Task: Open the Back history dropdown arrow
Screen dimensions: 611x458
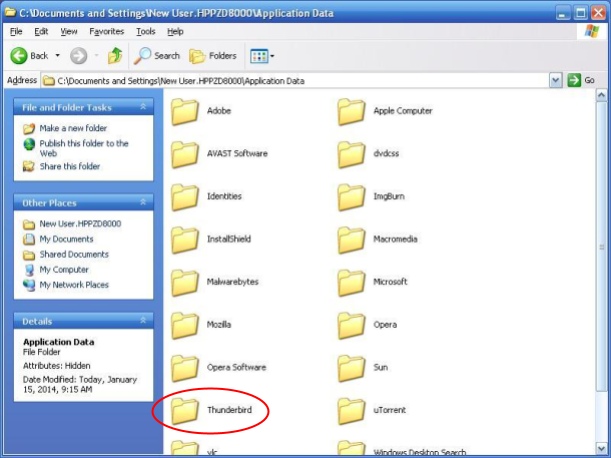Action: click(58, 56)
